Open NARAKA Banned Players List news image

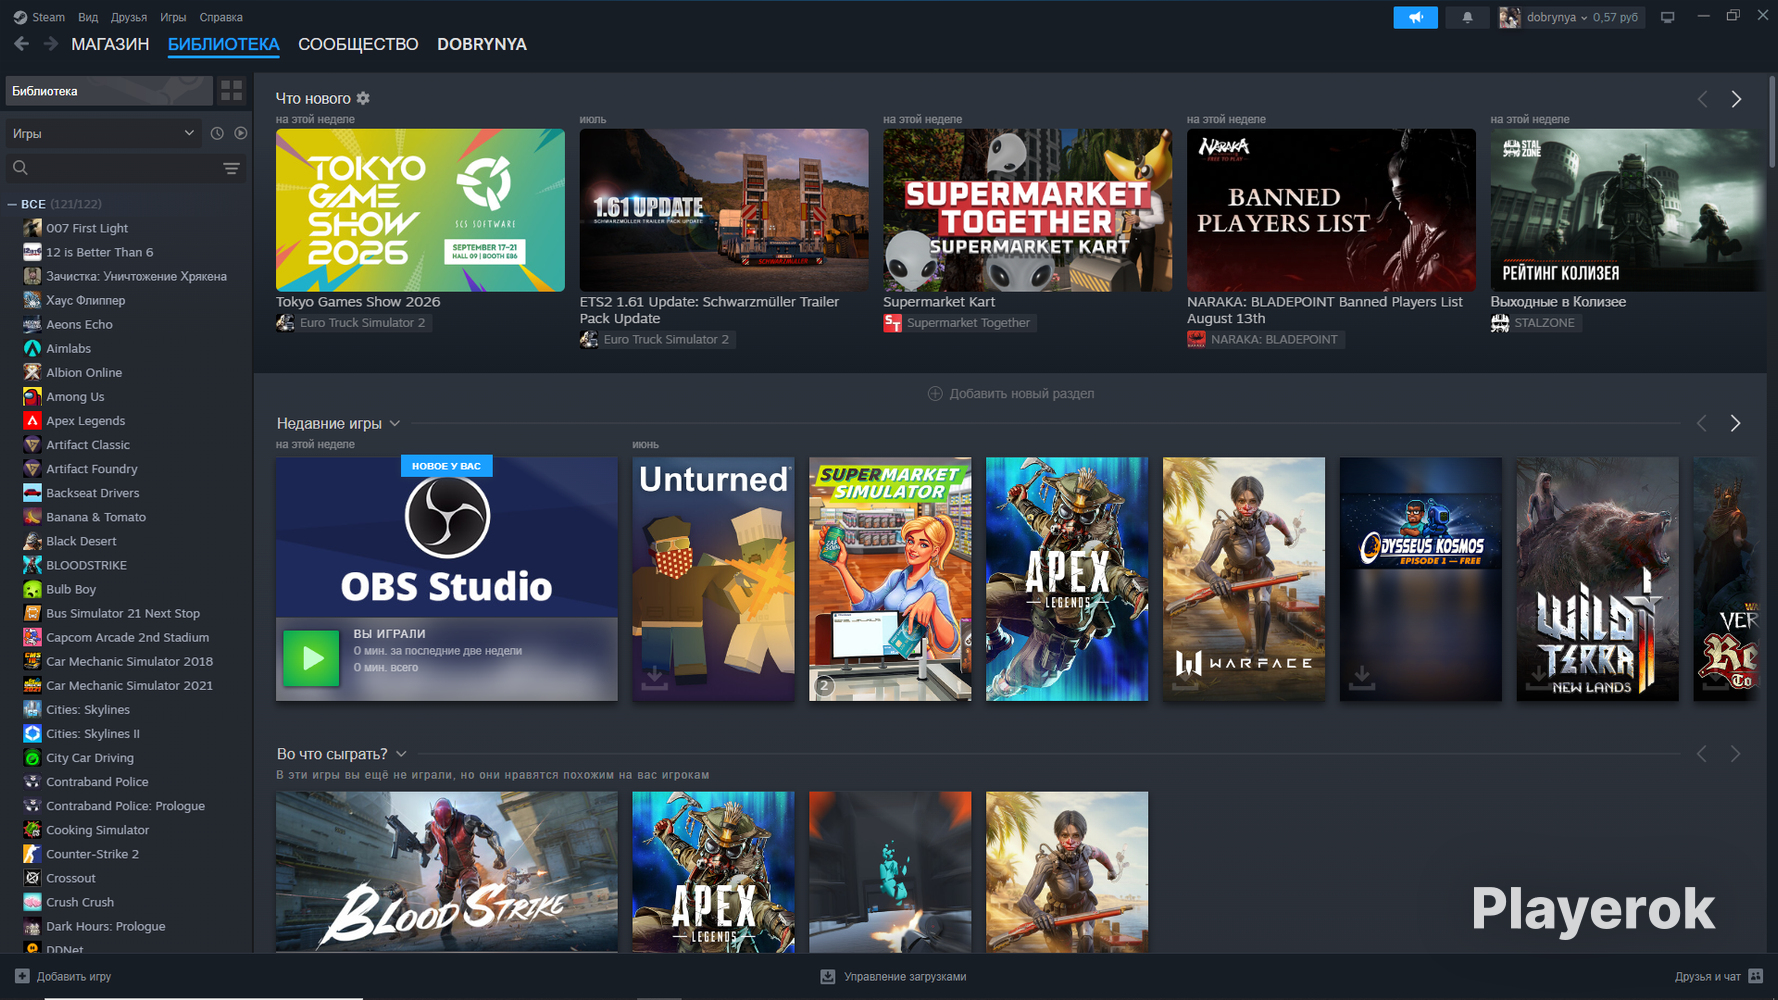(1331, 210)
